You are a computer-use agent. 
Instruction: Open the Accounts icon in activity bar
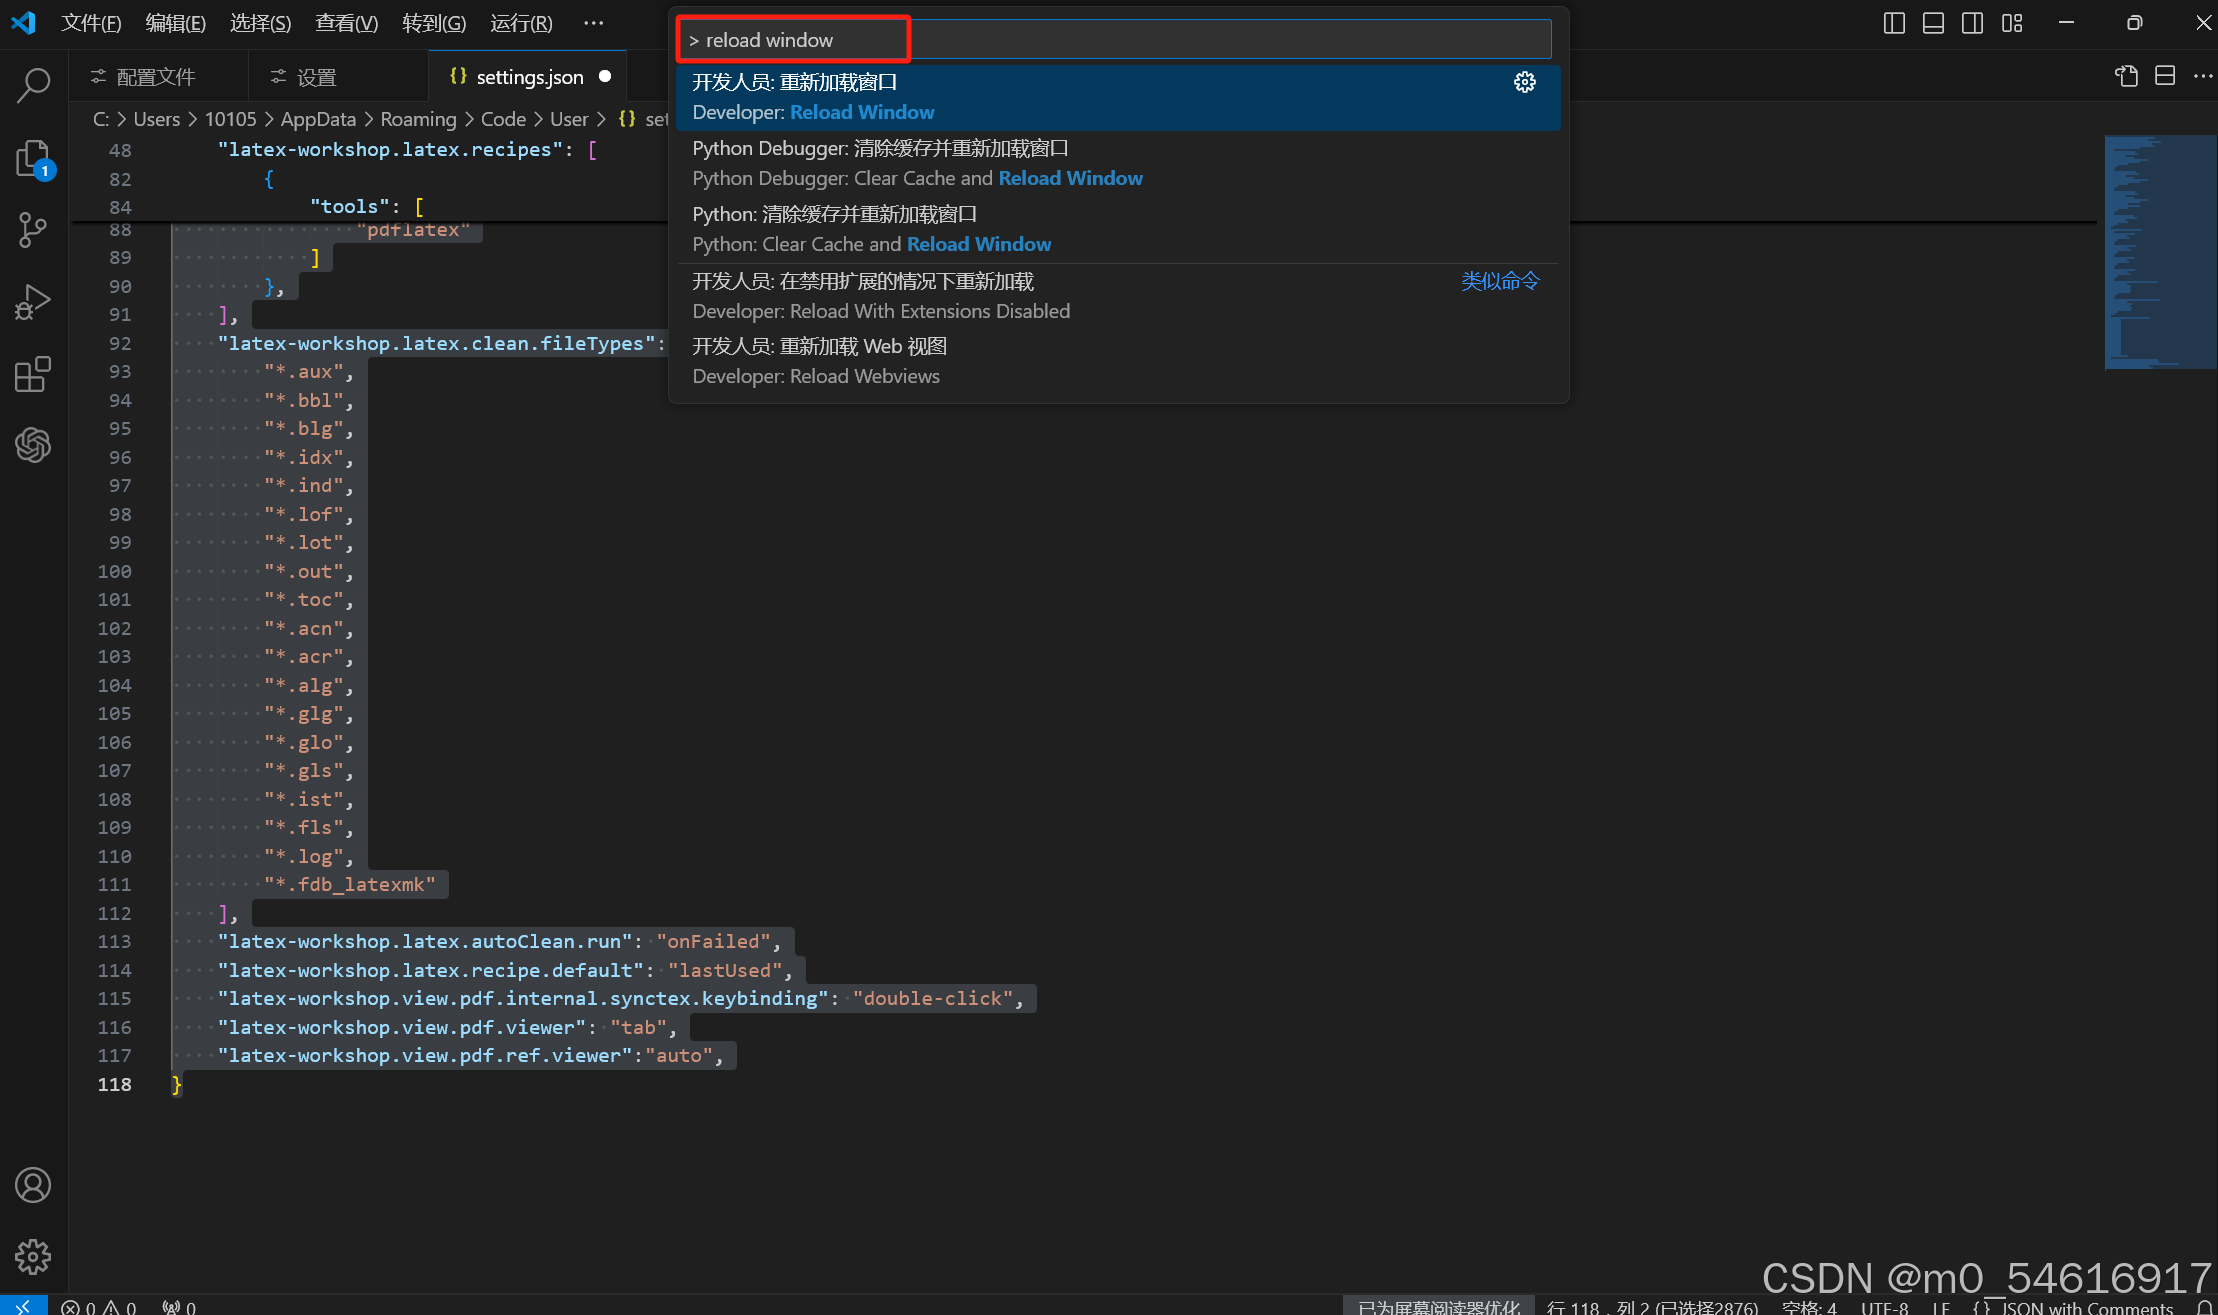[33, 1184]
